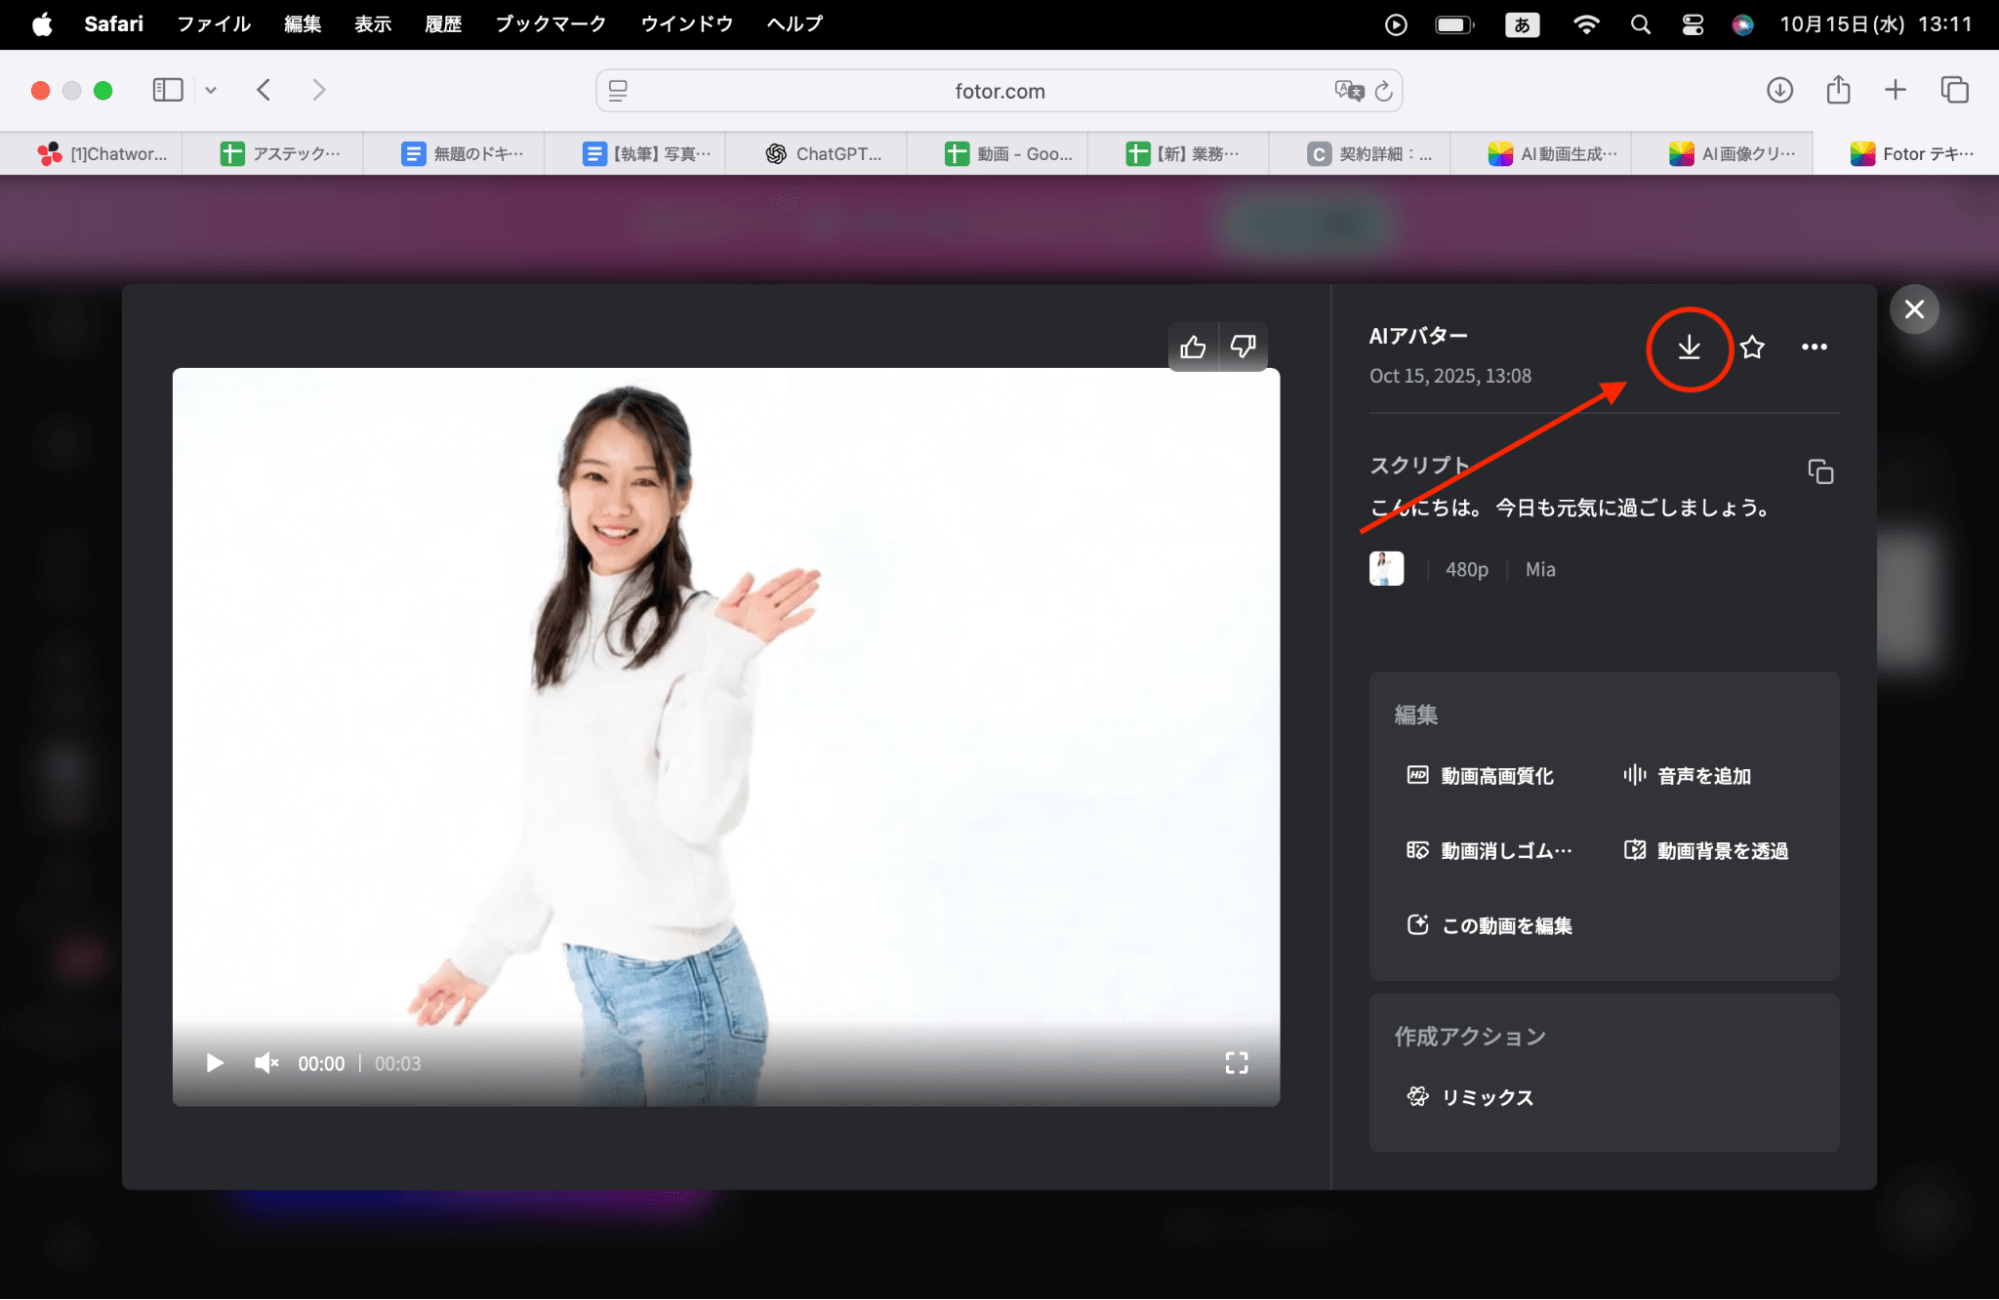The width and height of the screenshot is (1999, 1300).
Task: Toggle the Safari sidebar dropdown
Action: 210,90
